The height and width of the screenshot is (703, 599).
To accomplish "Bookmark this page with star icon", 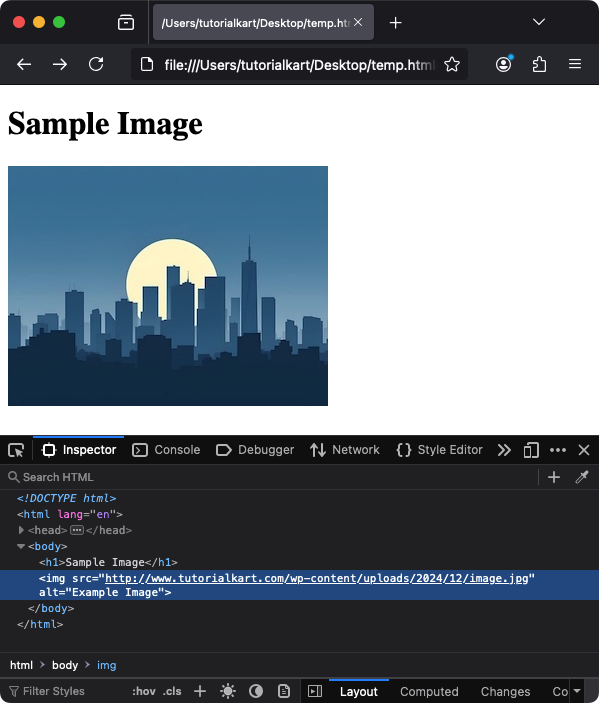I will (x=452, y=65).
